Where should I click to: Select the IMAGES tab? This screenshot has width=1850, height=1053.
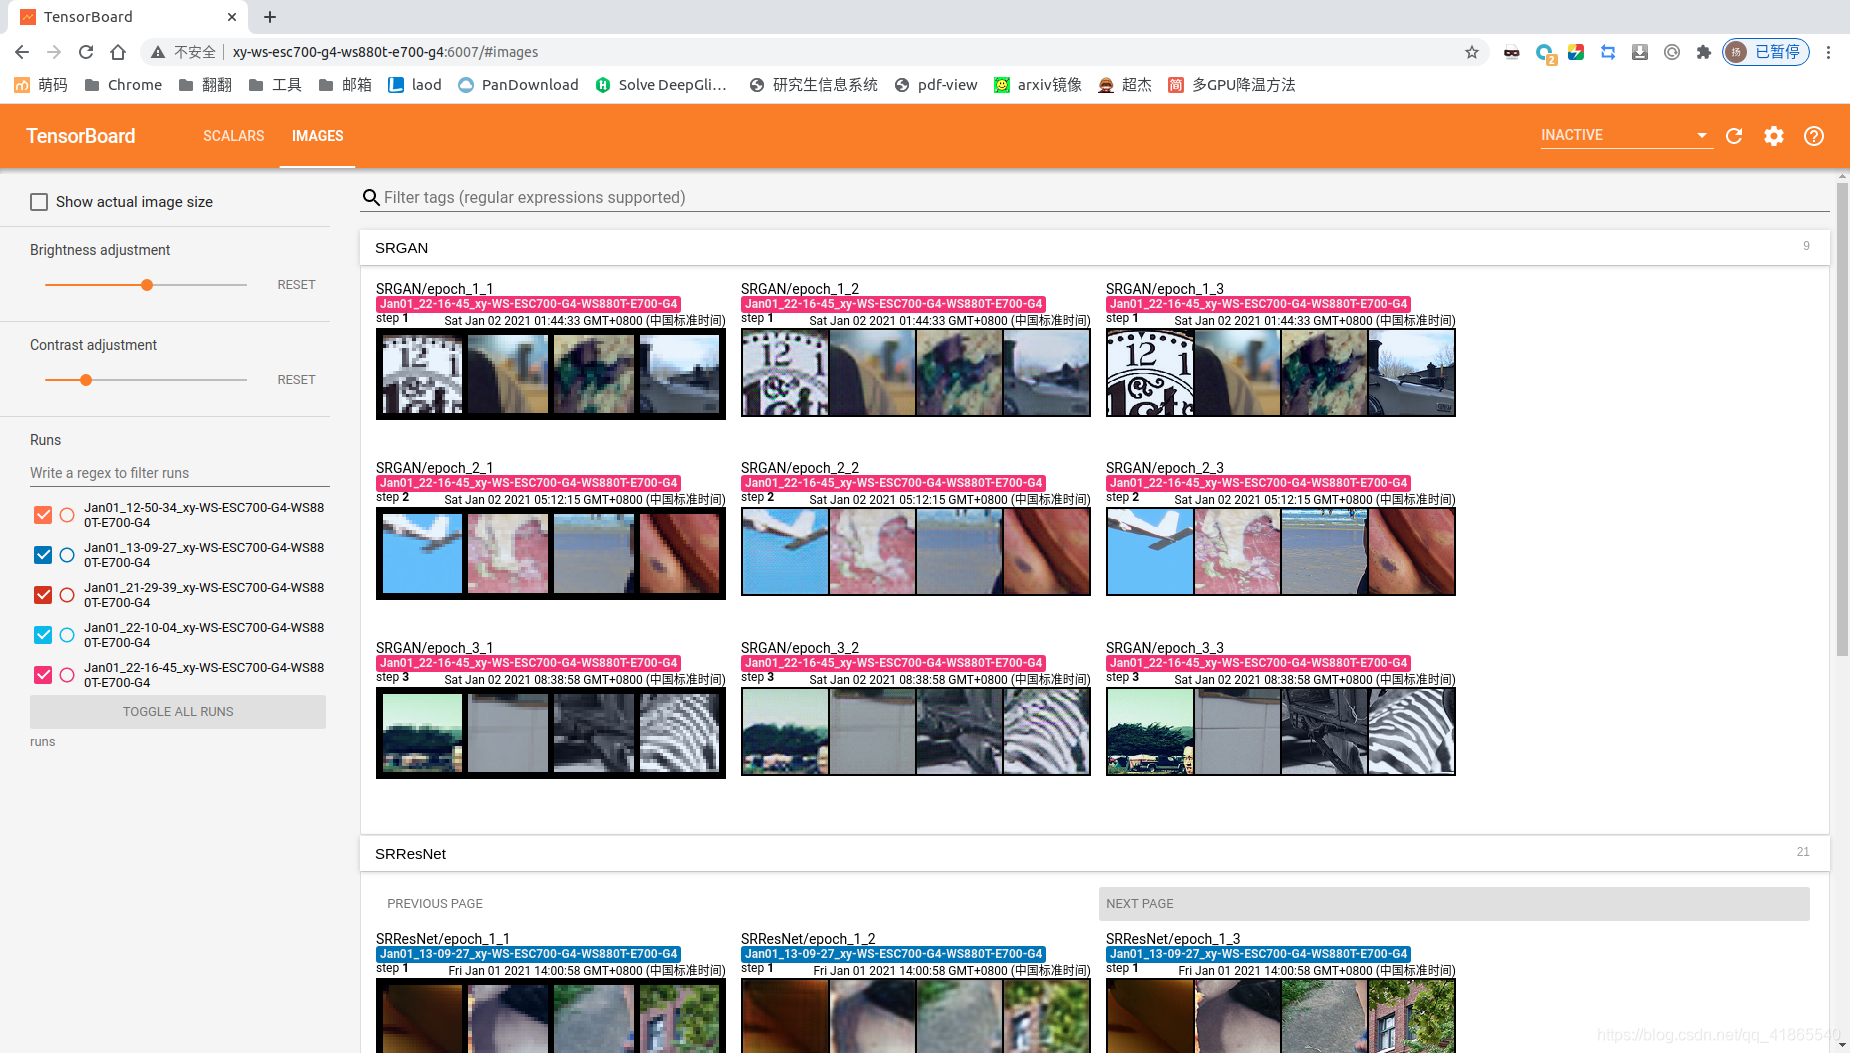[317, 136]
